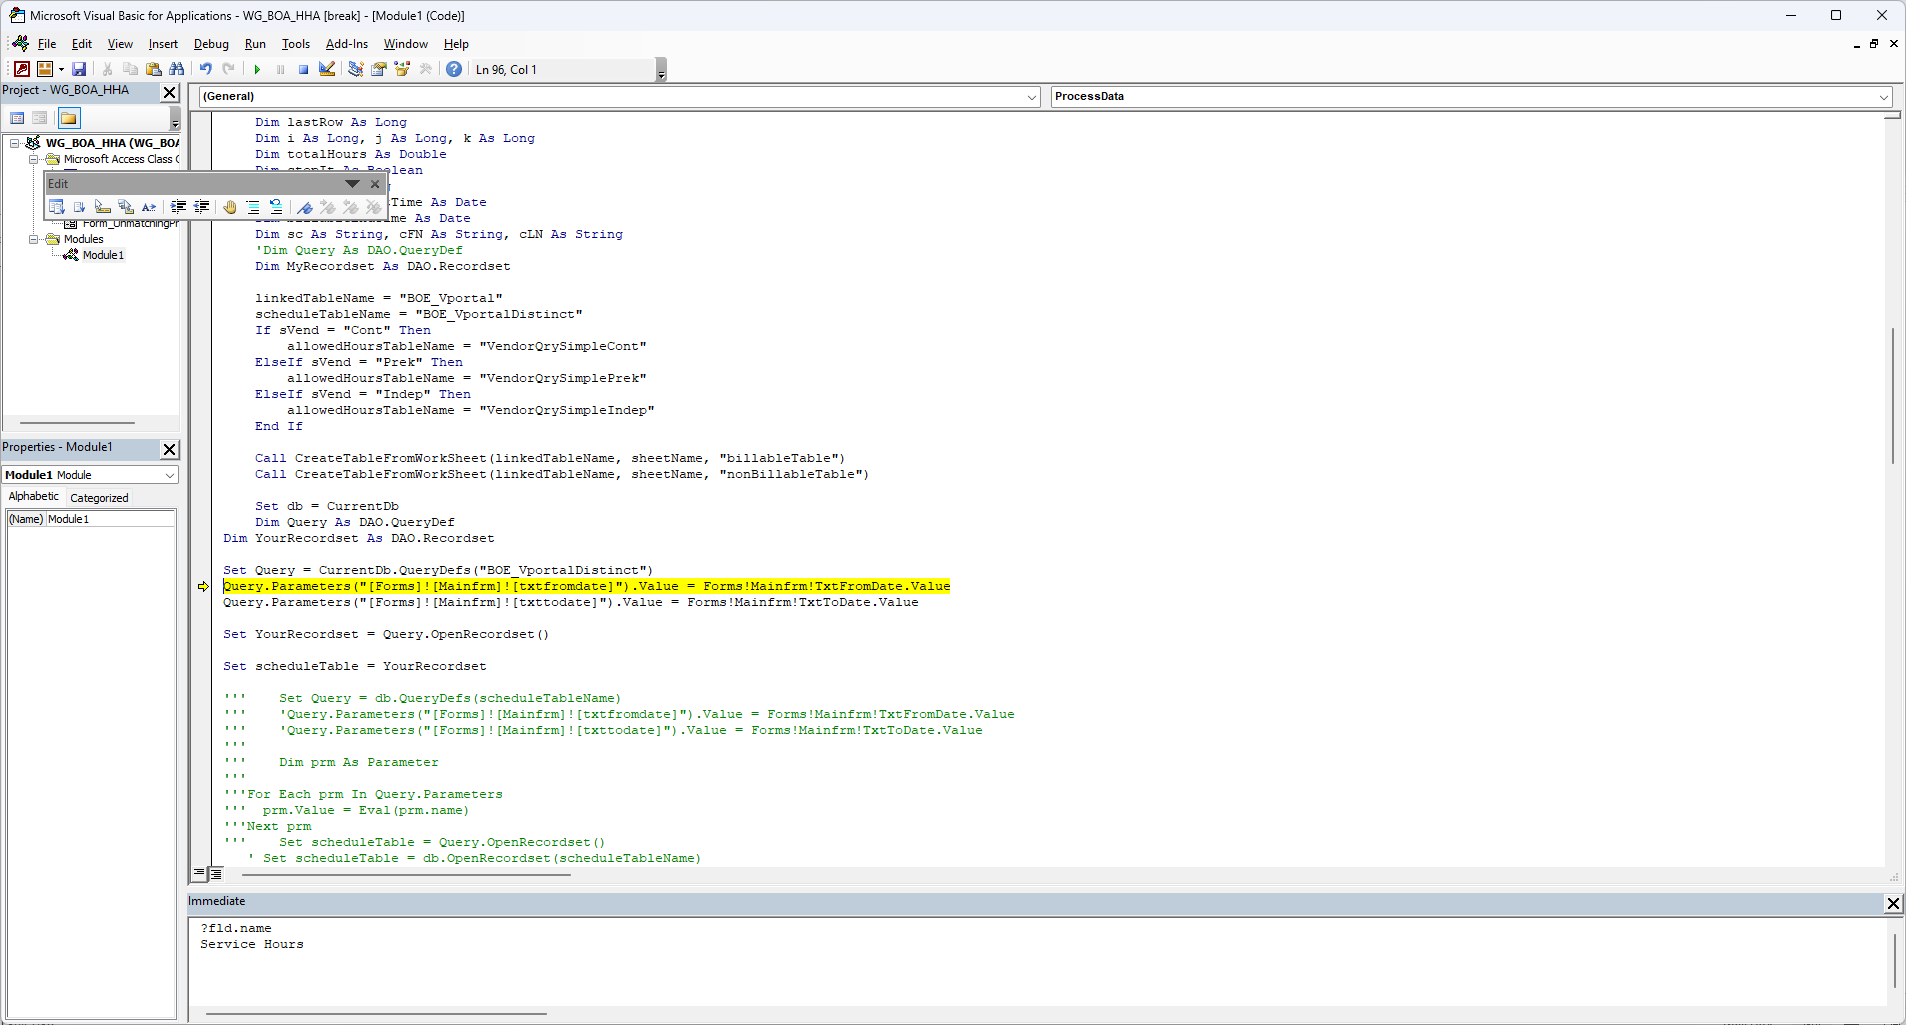Image resolution: width=1906 pixels, height=1025 pixels.
Task: Click View Code icon in Project panel
Action: pos(17,118)
